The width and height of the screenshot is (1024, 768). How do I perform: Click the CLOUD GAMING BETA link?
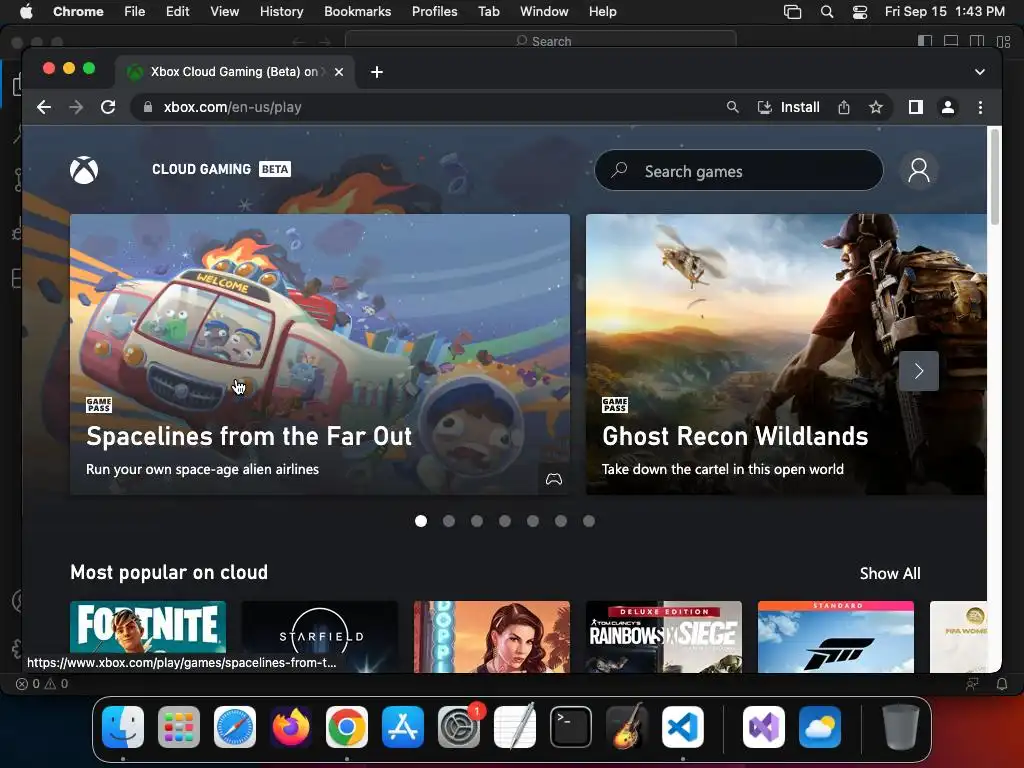(x=221, y=169)
